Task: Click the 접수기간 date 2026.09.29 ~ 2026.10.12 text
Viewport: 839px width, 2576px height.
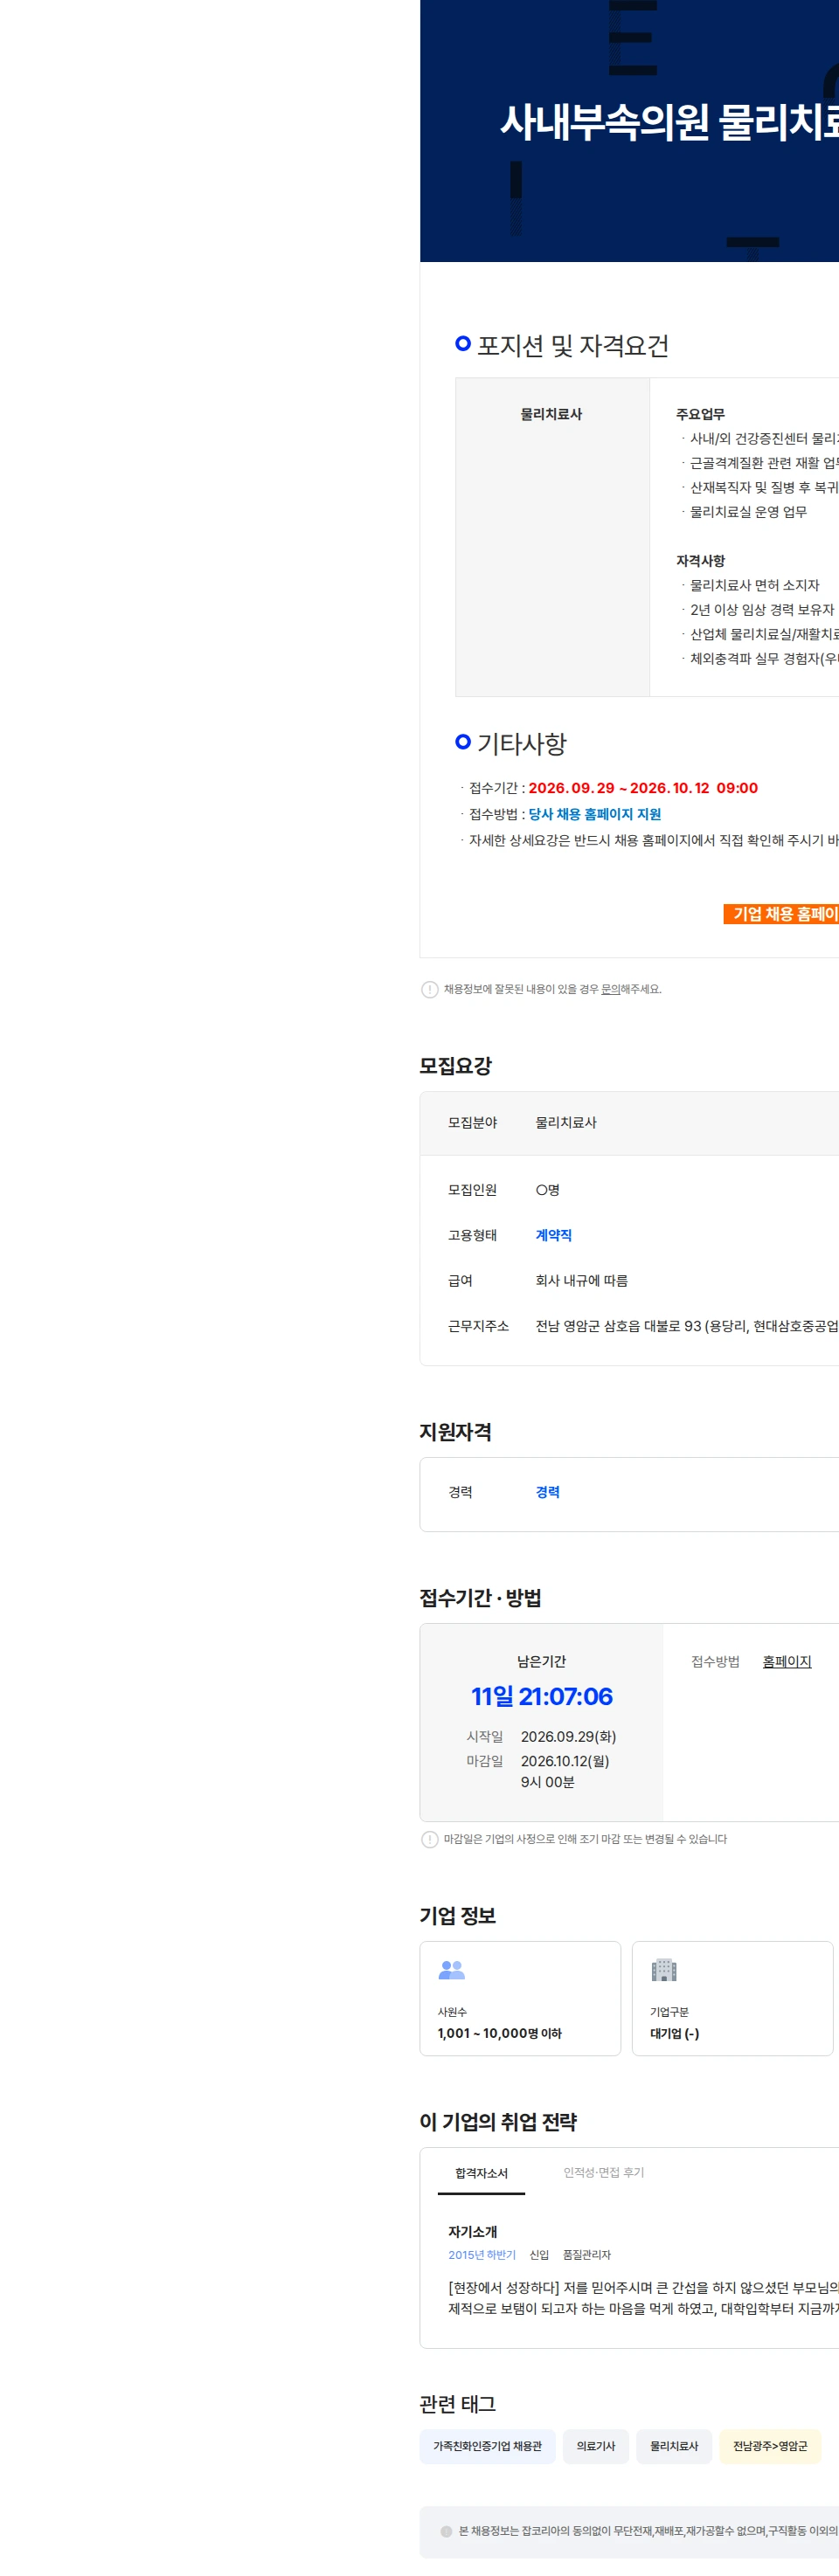Action: [x=642, y=788]
